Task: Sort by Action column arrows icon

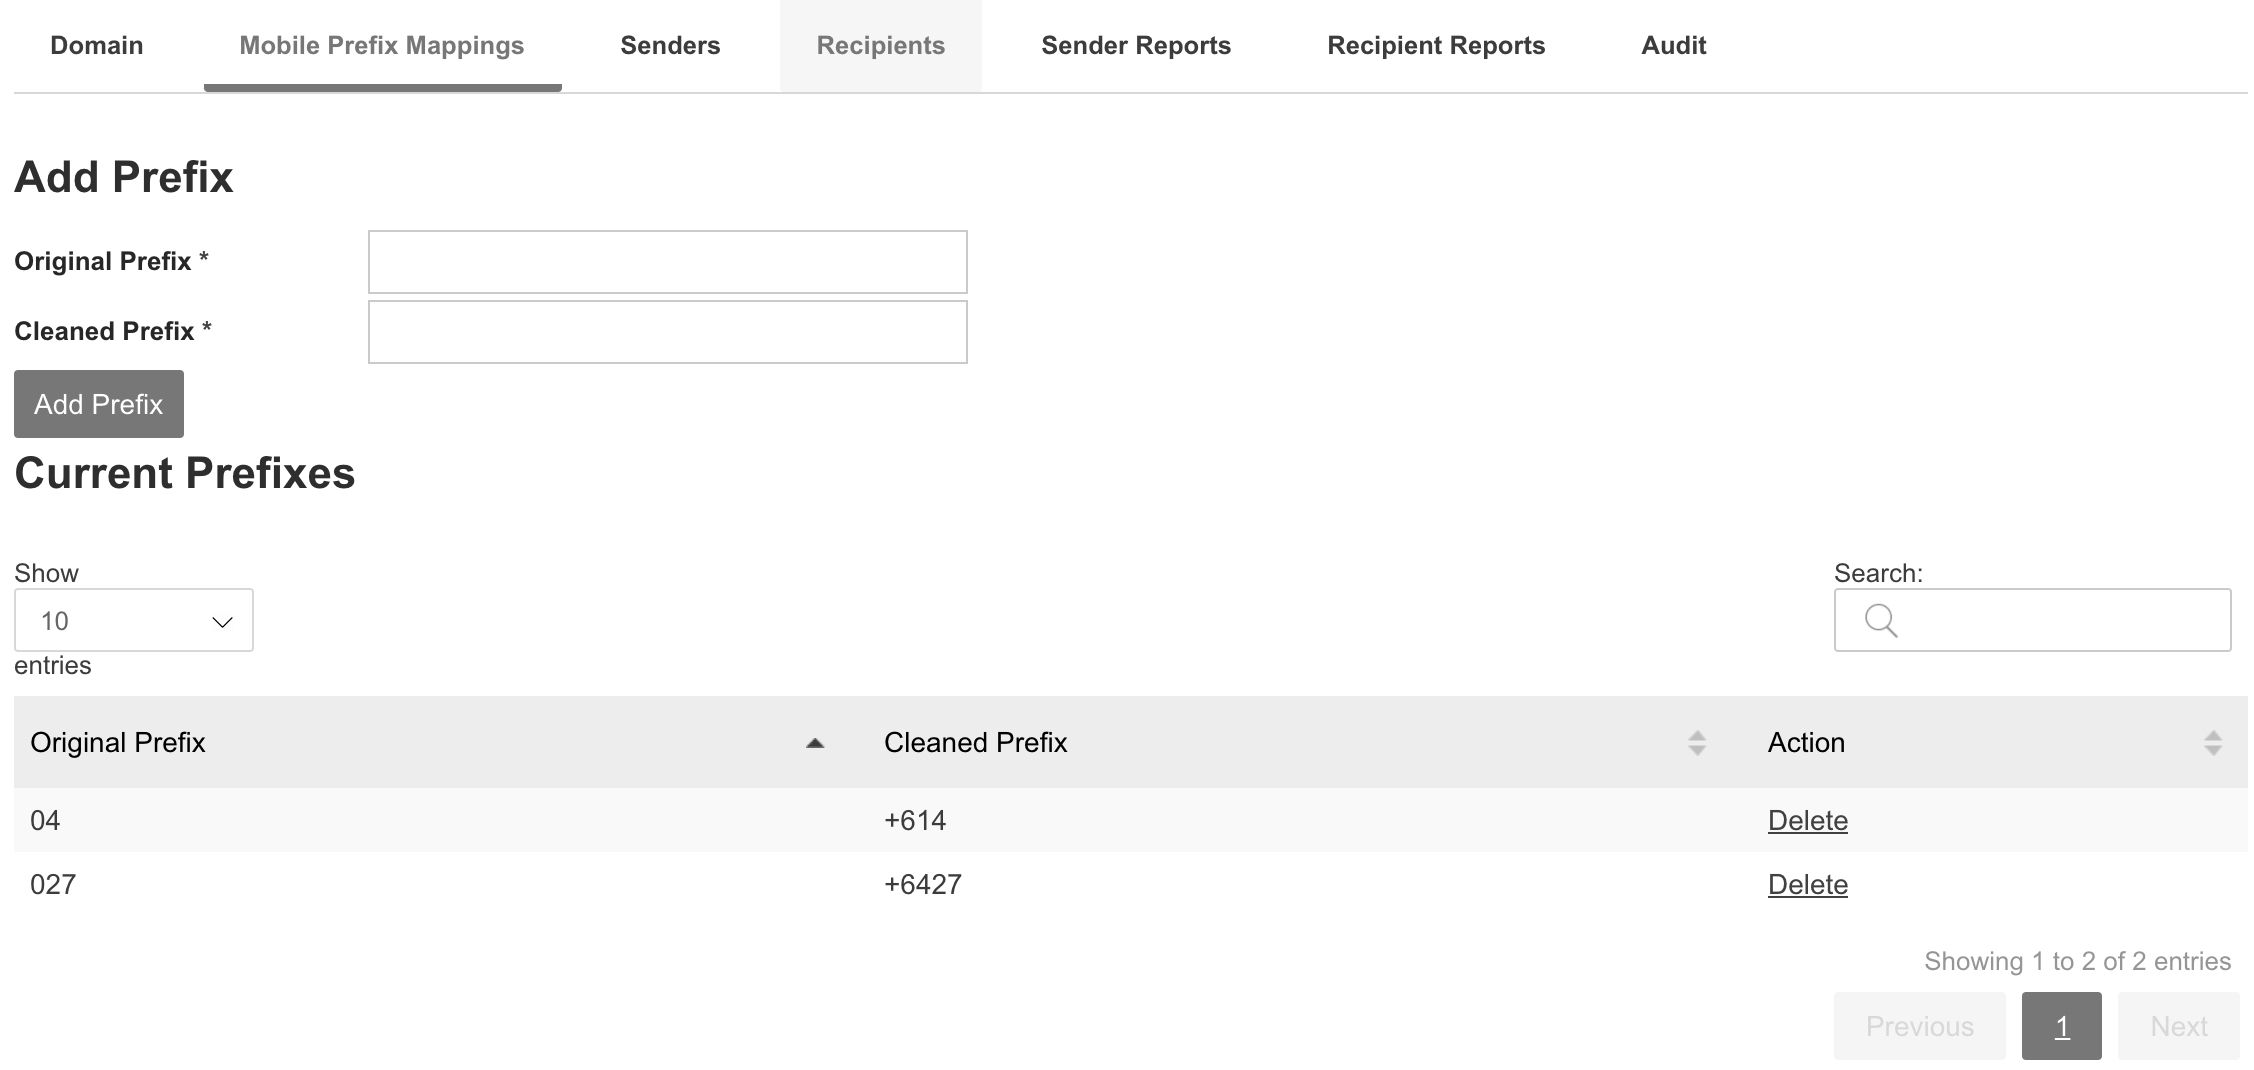Action: coord(2213,743)
